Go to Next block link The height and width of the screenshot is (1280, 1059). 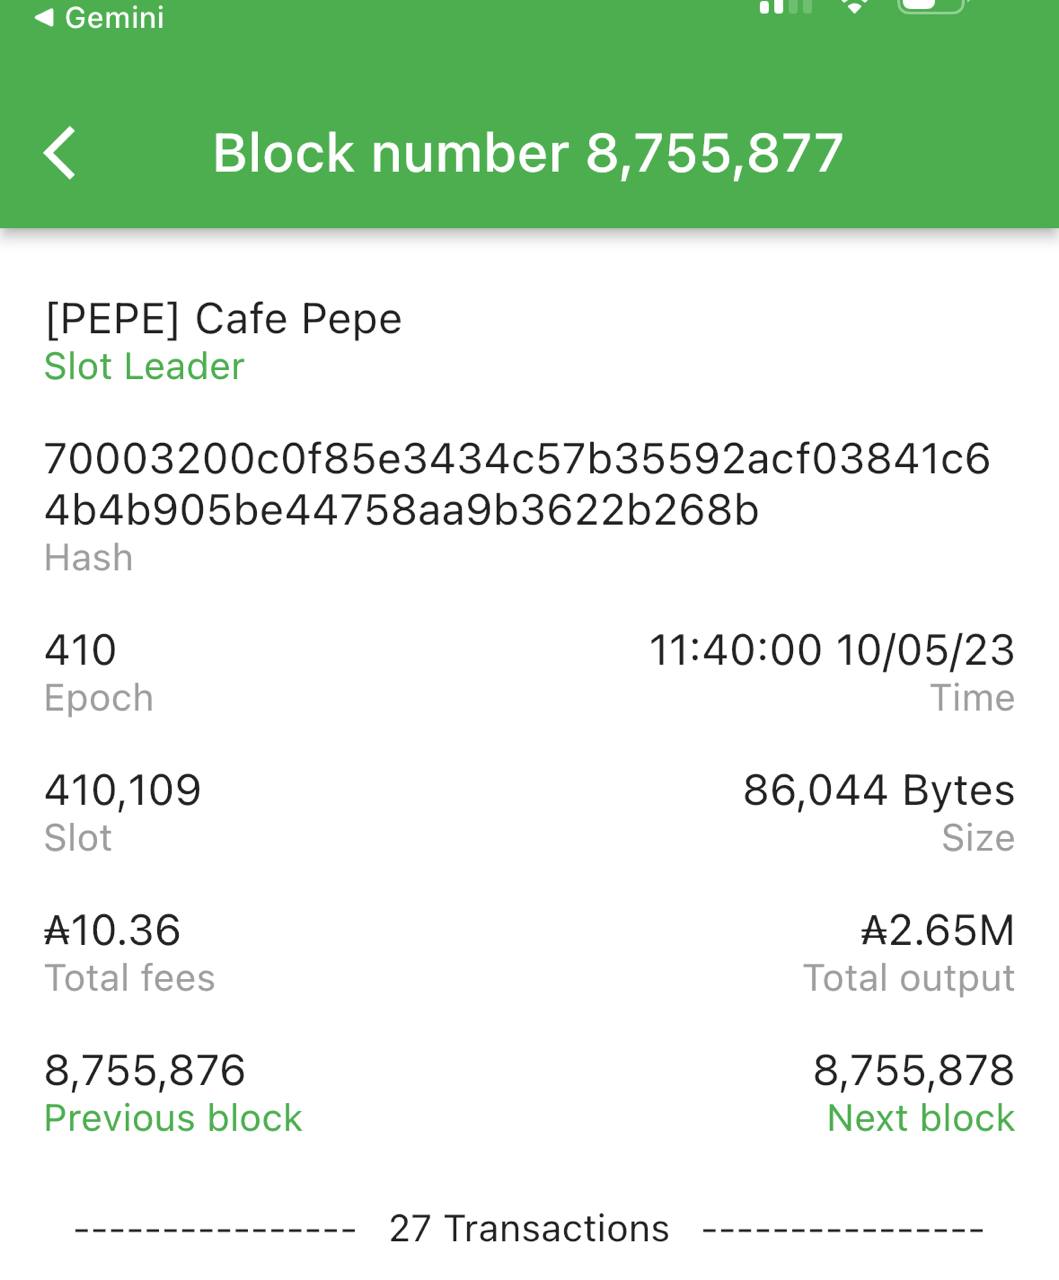pyautogui.click(x=921, y=1118)
